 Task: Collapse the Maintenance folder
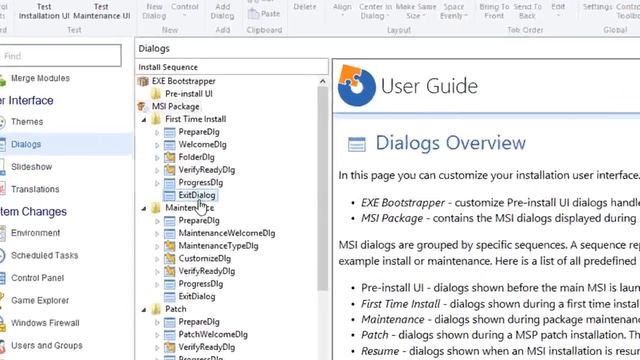144,208
